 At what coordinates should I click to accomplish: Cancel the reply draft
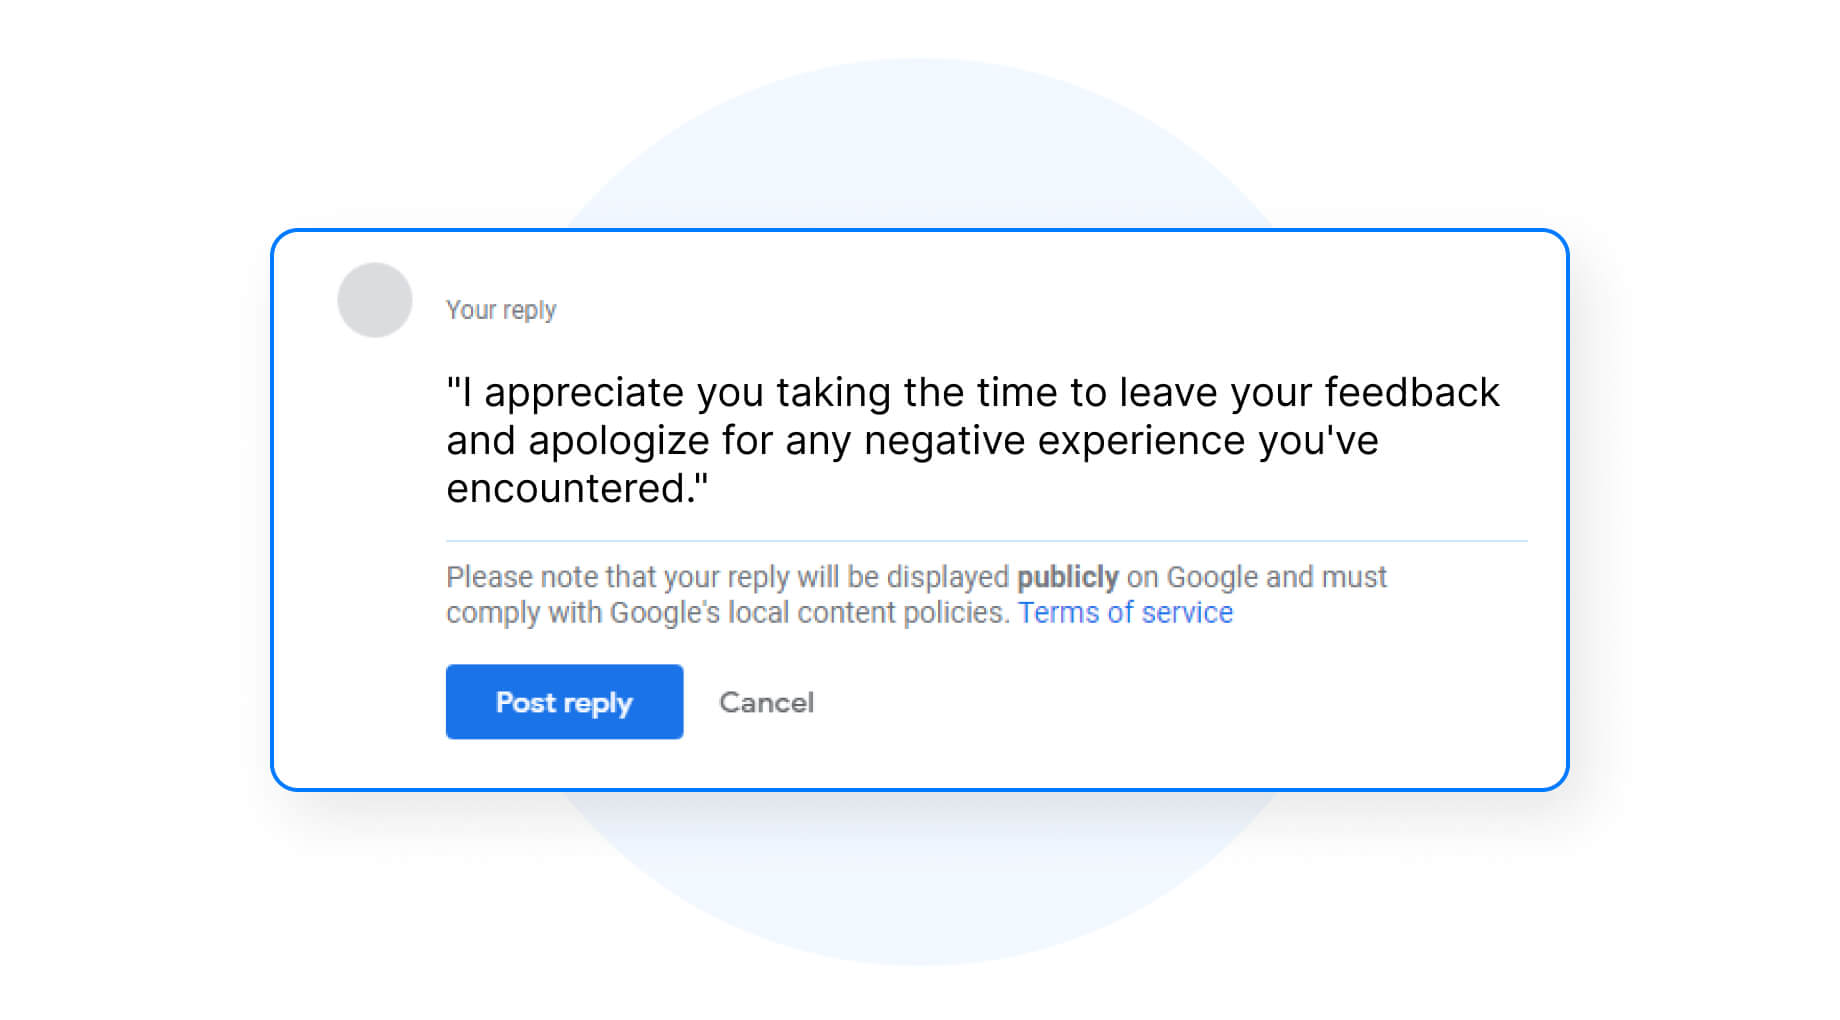pos(767,702)
